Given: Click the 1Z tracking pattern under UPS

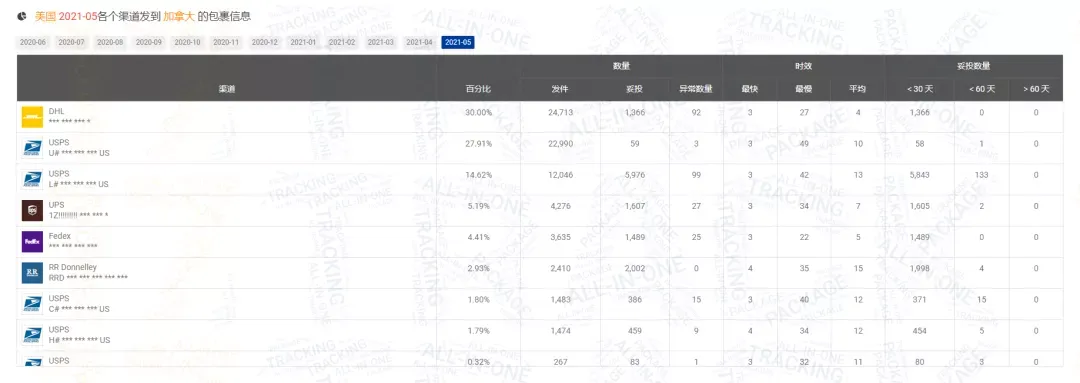Looking at the screenshot, I should tap(78, 215).
